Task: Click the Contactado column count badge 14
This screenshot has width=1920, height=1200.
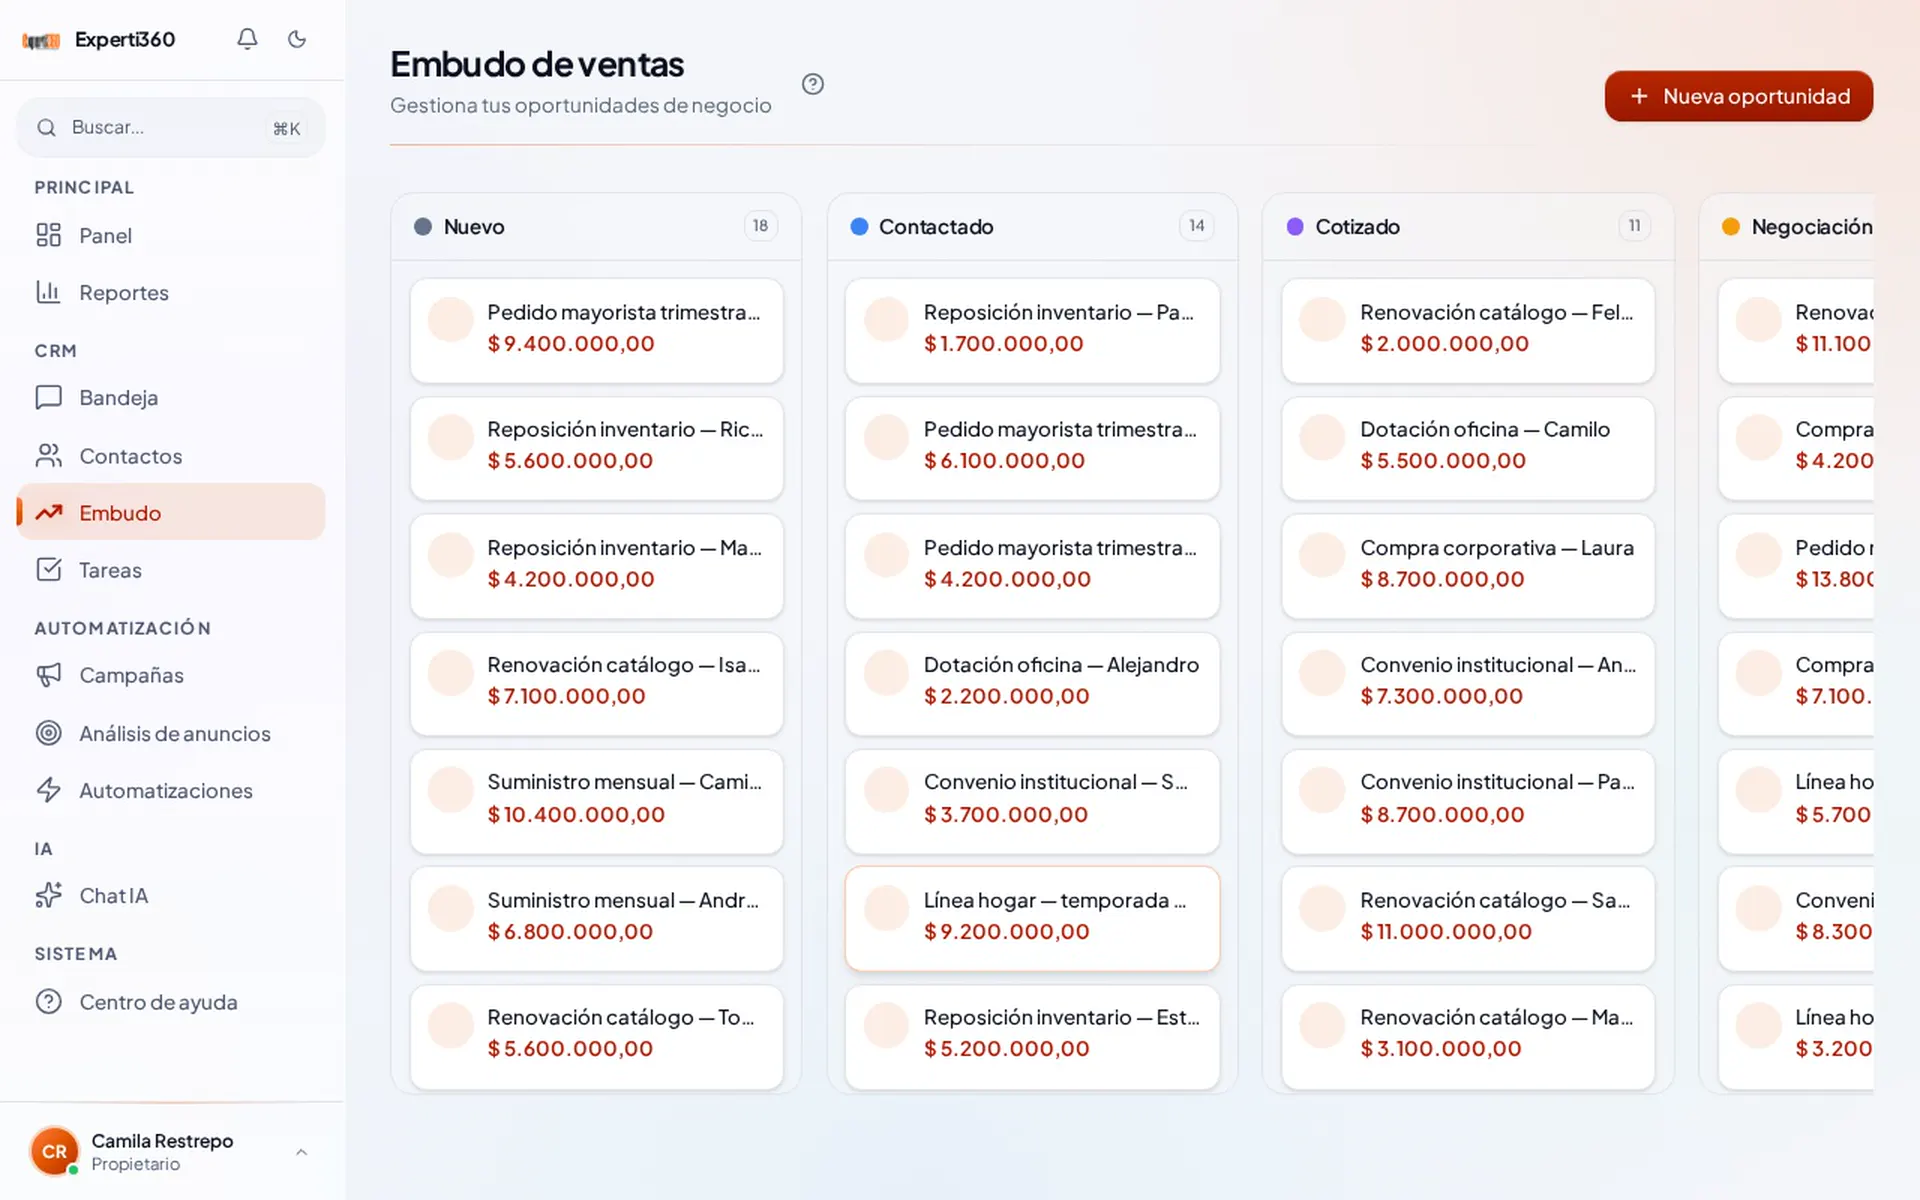Action: (x=1196, y=226)
